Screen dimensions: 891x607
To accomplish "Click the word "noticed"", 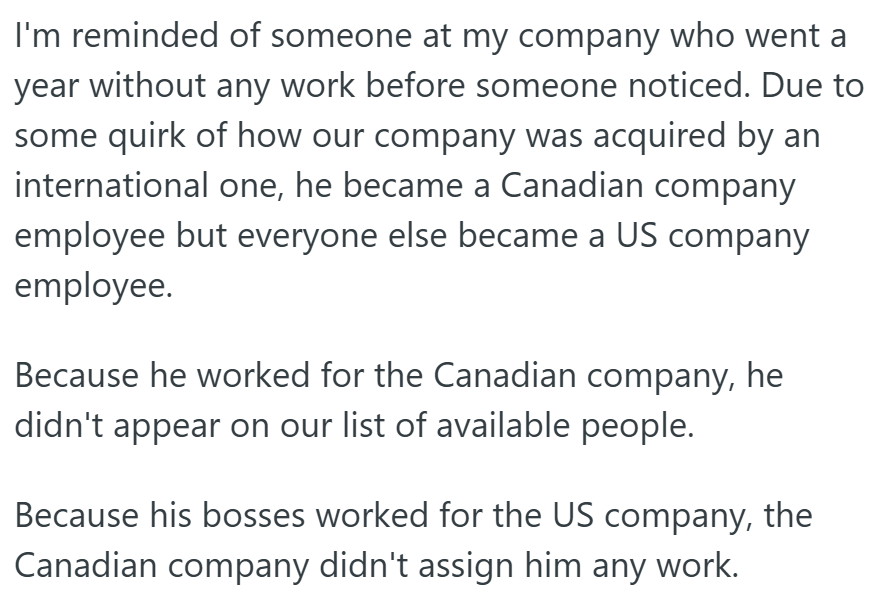I will click(685, 87).
